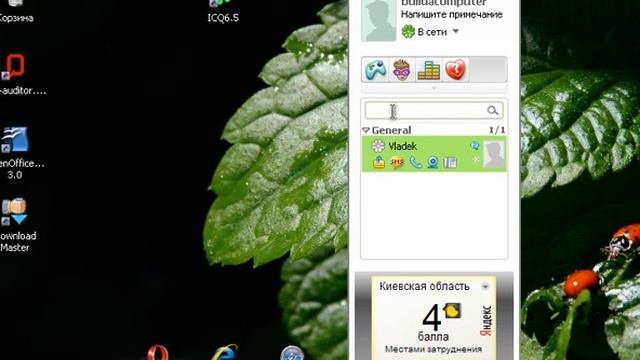
Task: Click the 'Киевская область' region label
Action: 424,287
